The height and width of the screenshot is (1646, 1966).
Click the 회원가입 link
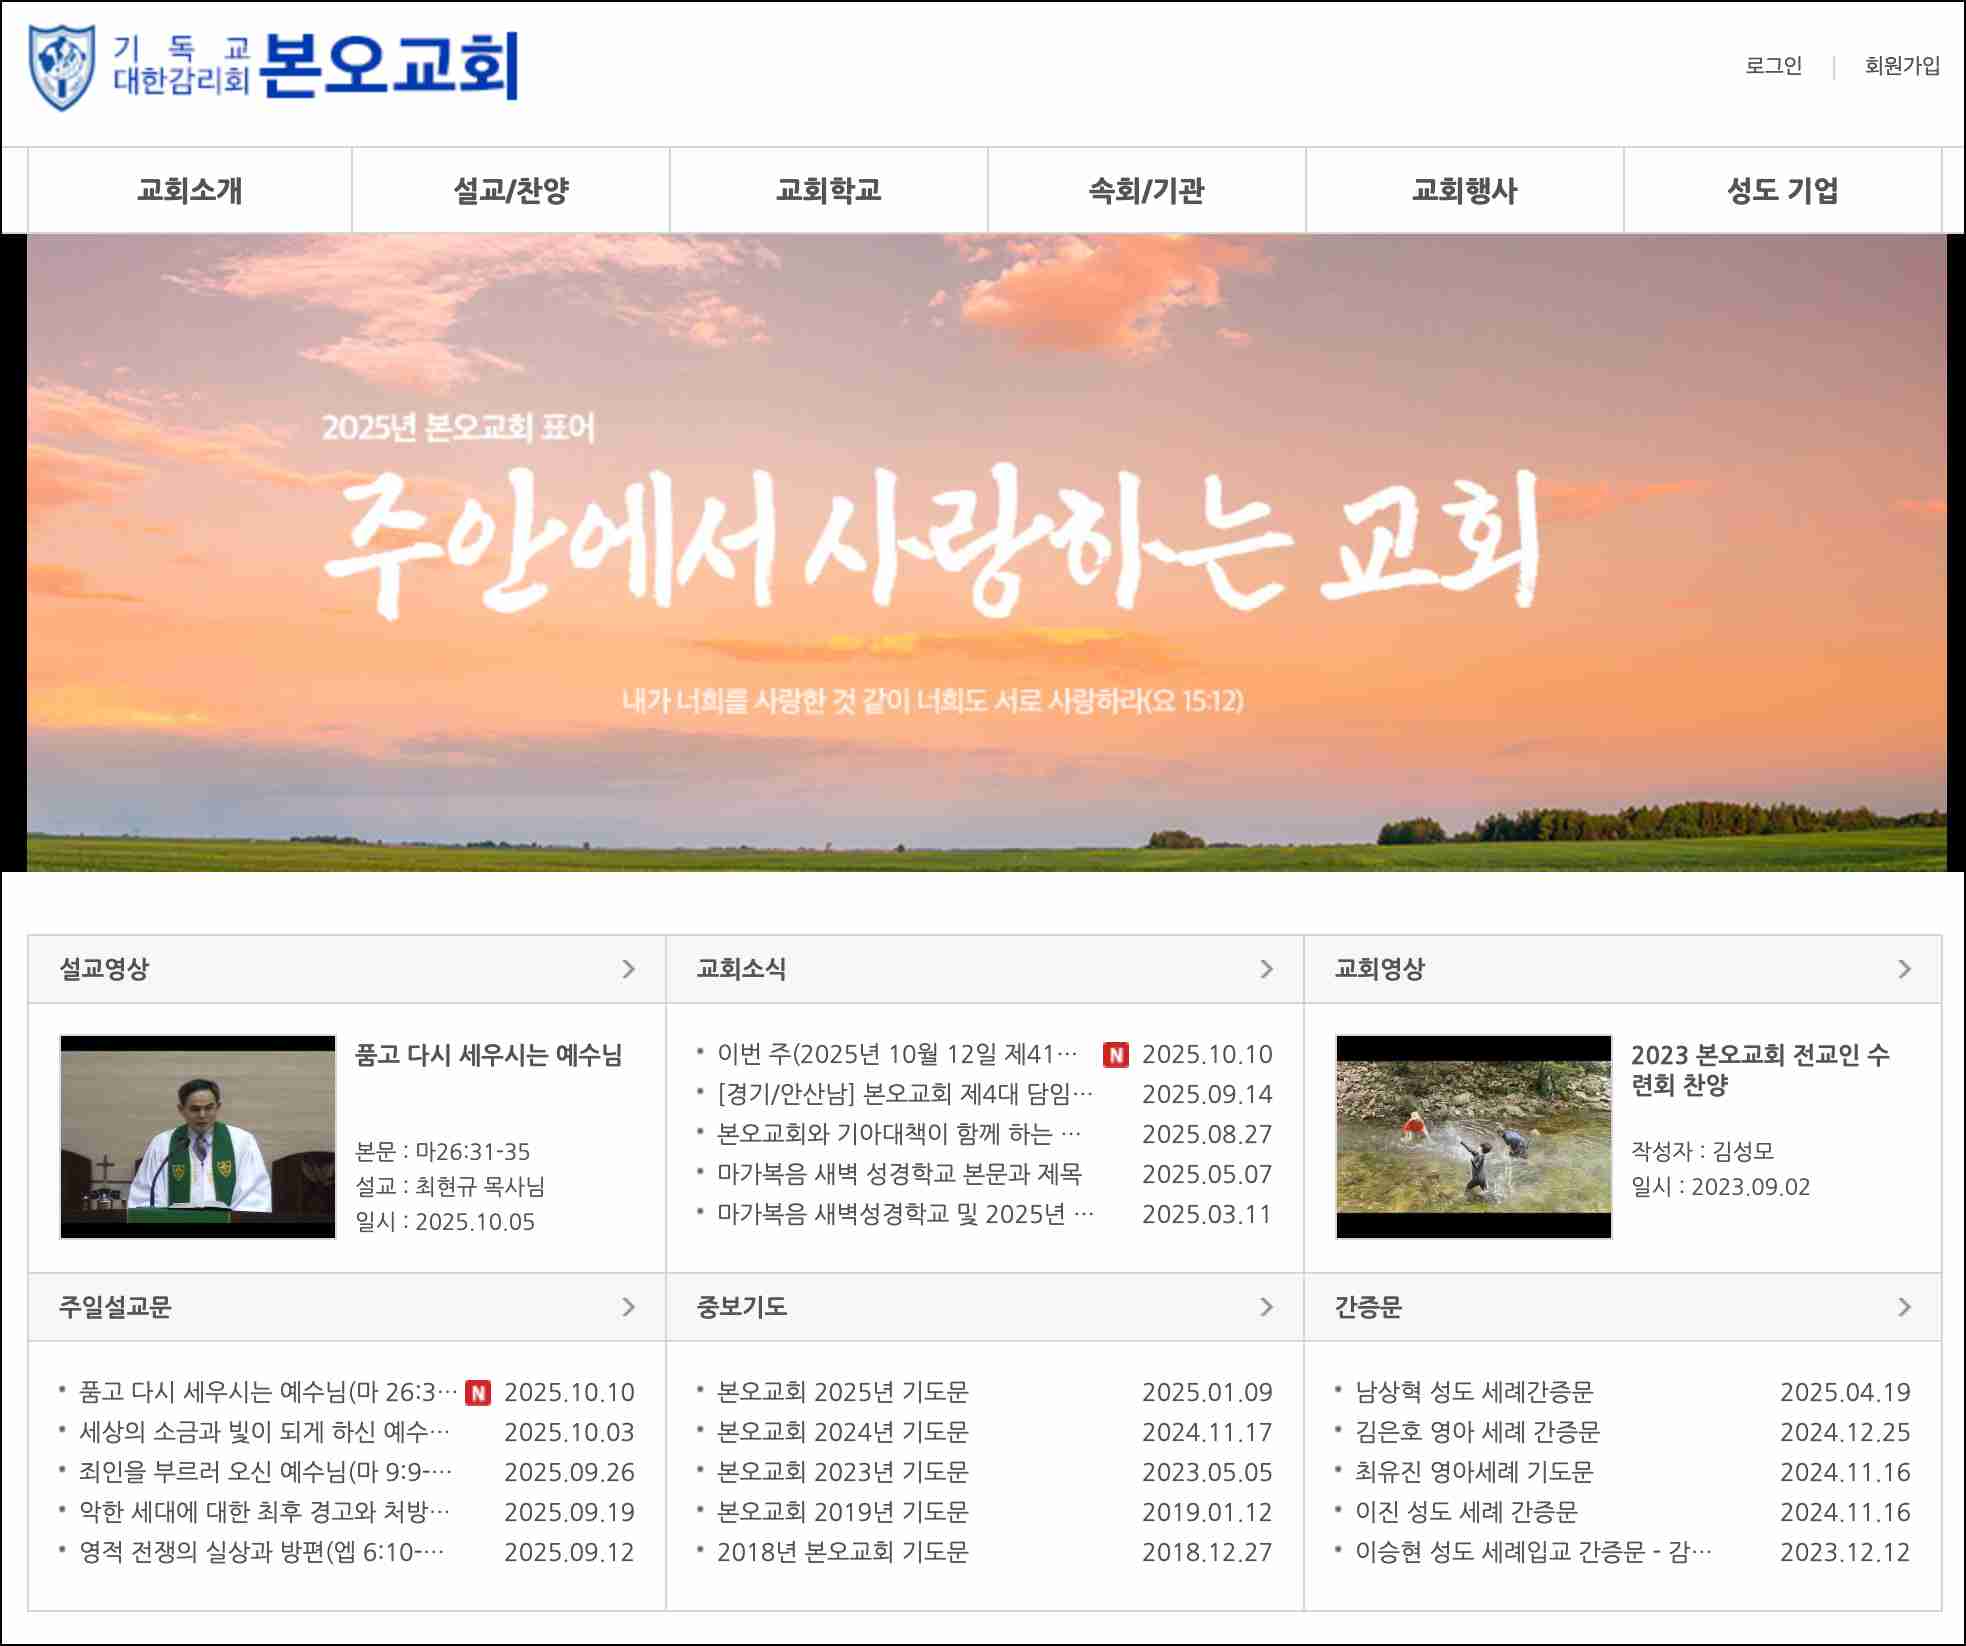(x=1901, y=66)
